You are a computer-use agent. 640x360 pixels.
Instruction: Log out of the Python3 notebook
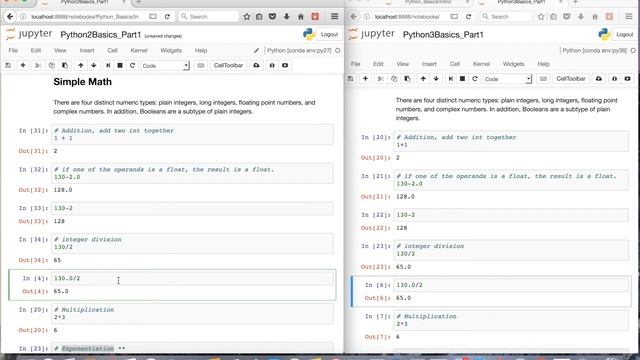pos(624,35)
